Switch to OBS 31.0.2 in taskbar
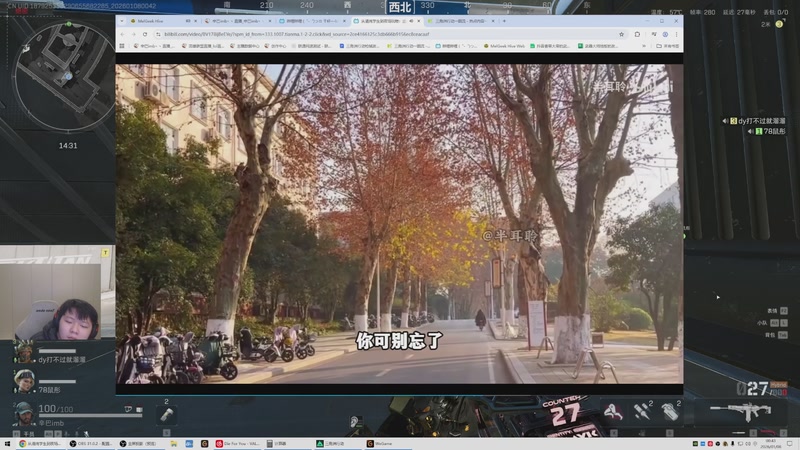 point(91,444)
